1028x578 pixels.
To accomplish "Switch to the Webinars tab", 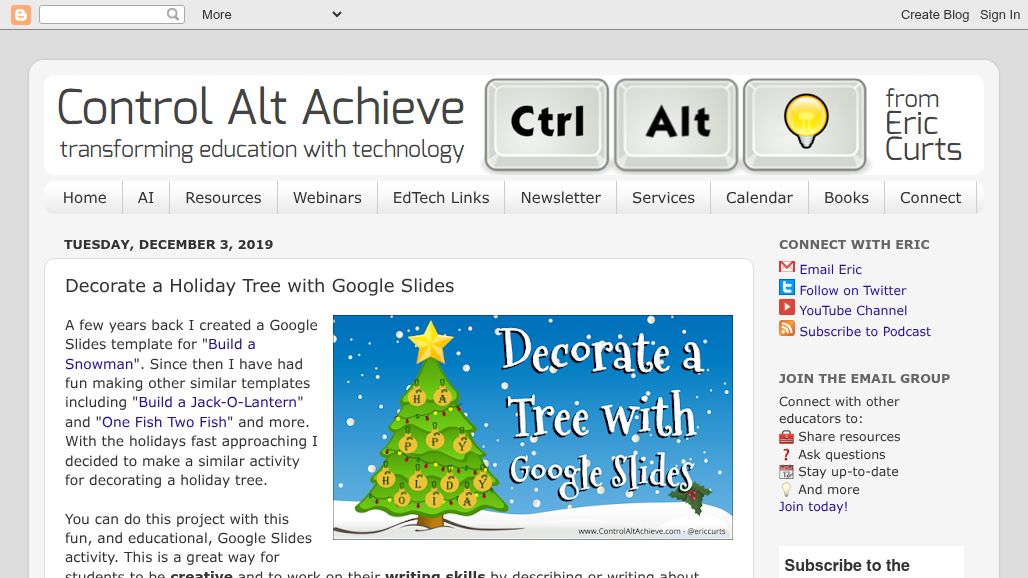I will (327, 197).
